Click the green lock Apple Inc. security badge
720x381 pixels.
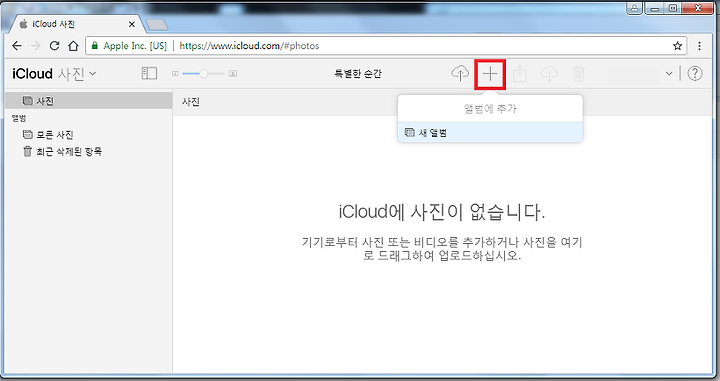tap(129, 45)
